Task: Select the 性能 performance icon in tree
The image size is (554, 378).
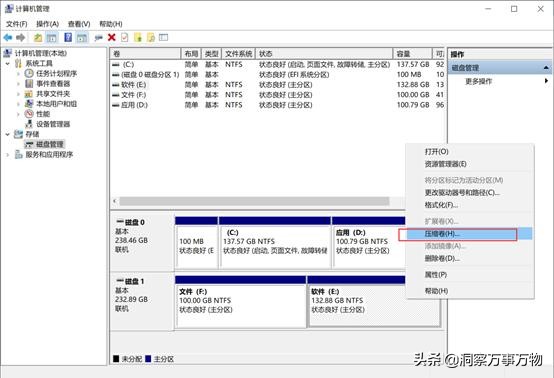Action: click(x=29, y=114)
